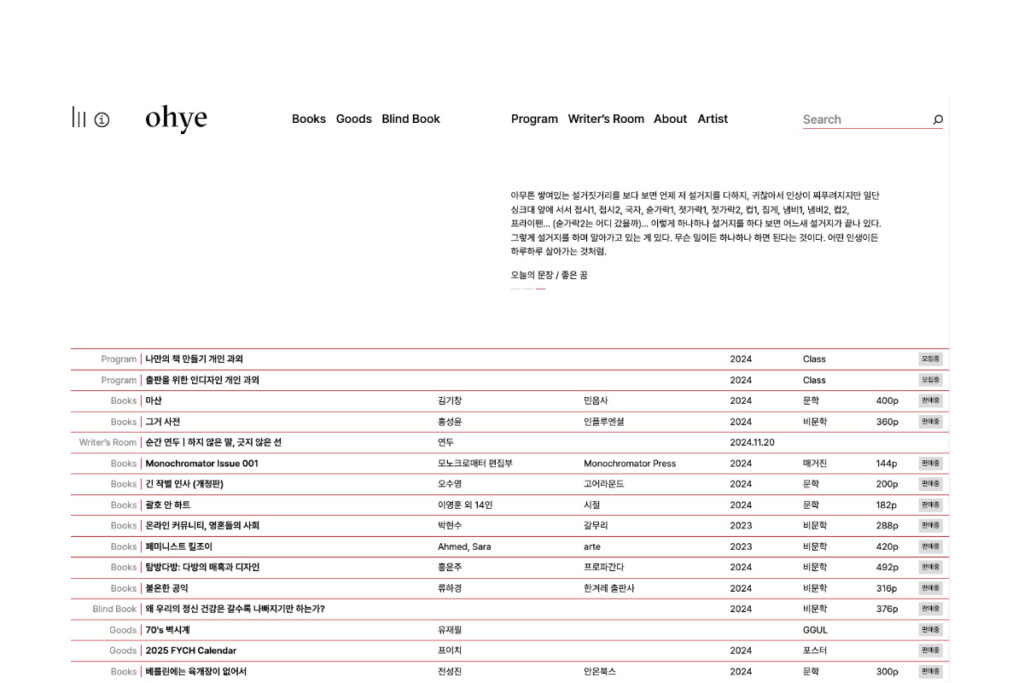Click the status badge for the 인디자인 class row

pos(930,380)
